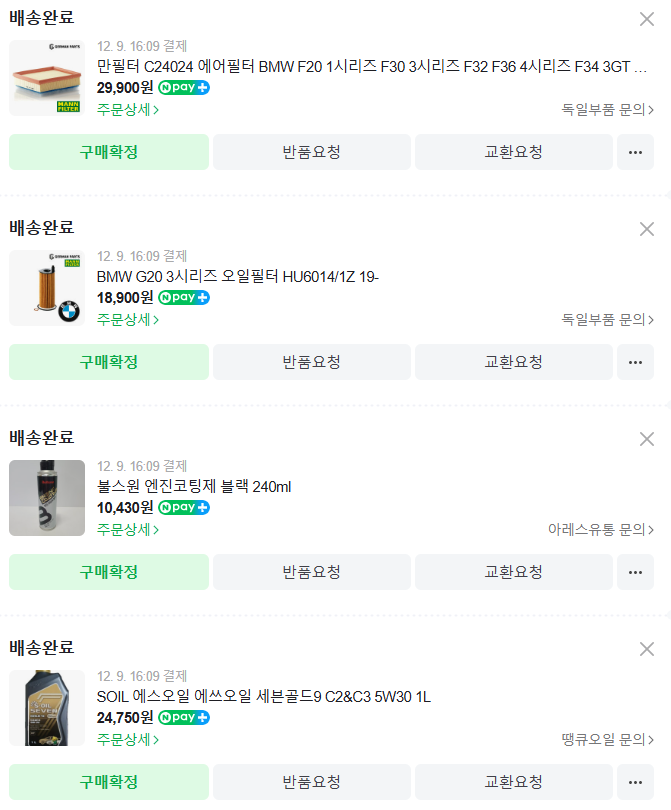Open 독일부품 문의 for the air filter
The width and height of the screenshot is (671, 810).
[608, 110]
